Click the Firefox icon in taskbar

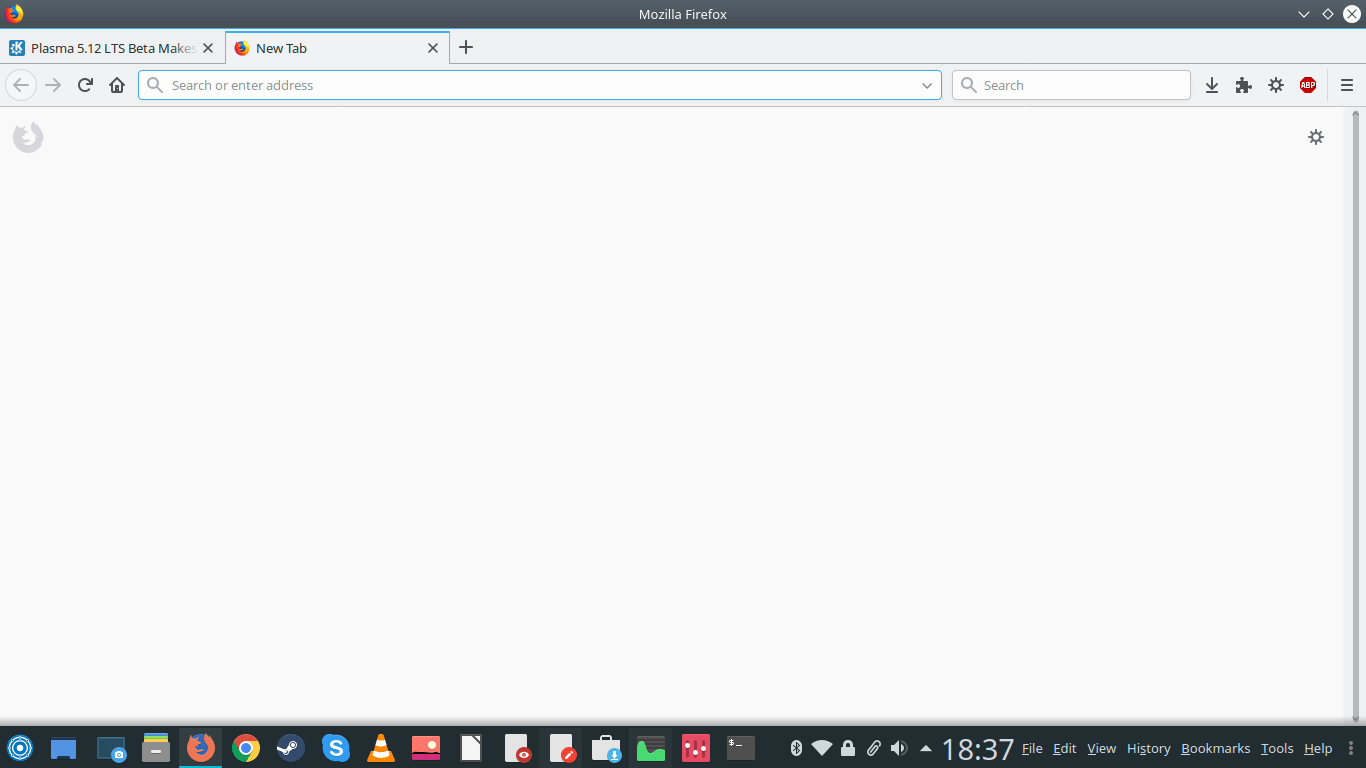(x=201, y=747)
